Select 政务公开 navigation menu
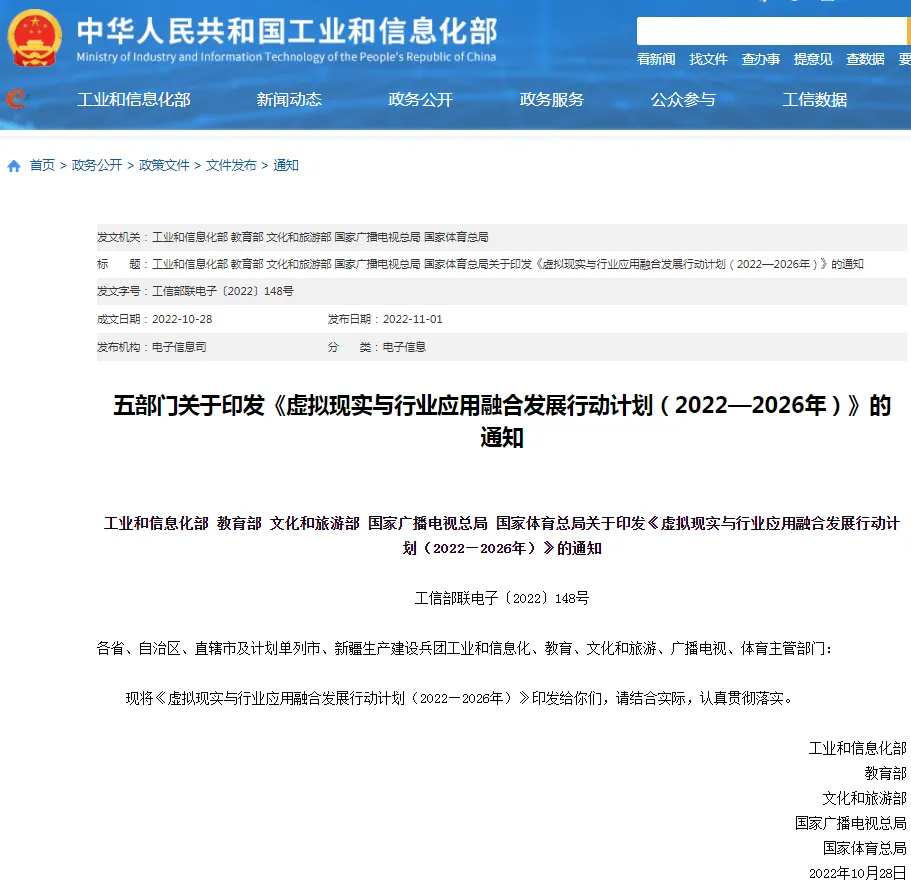This screenshot has width=911, height=884. point(420,100)
